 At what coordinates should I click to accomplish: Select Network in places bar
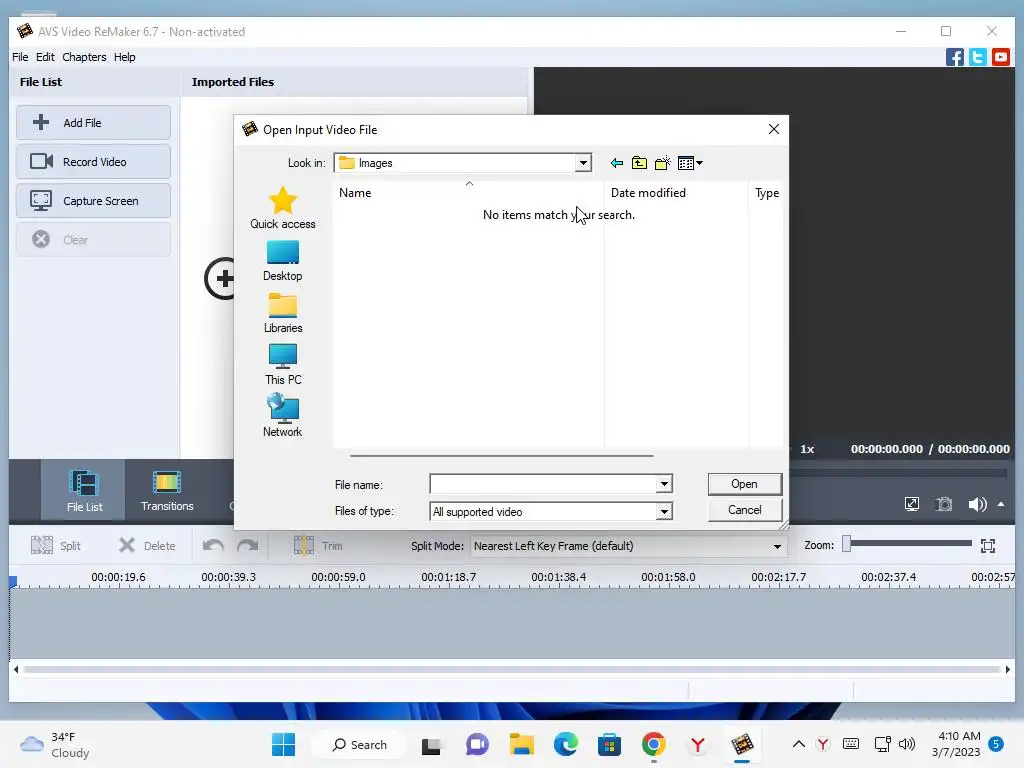(283, 417)
